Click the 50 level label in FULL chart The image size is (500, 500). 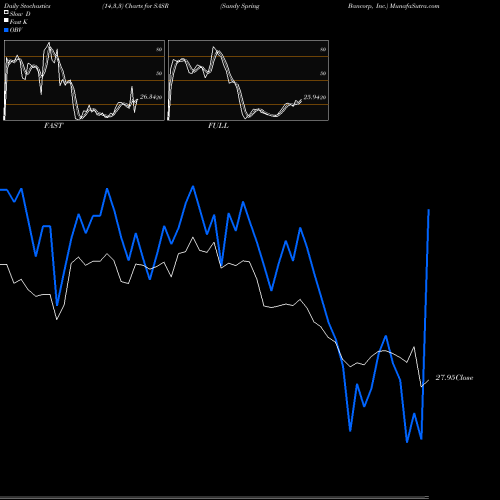[323, 73]
